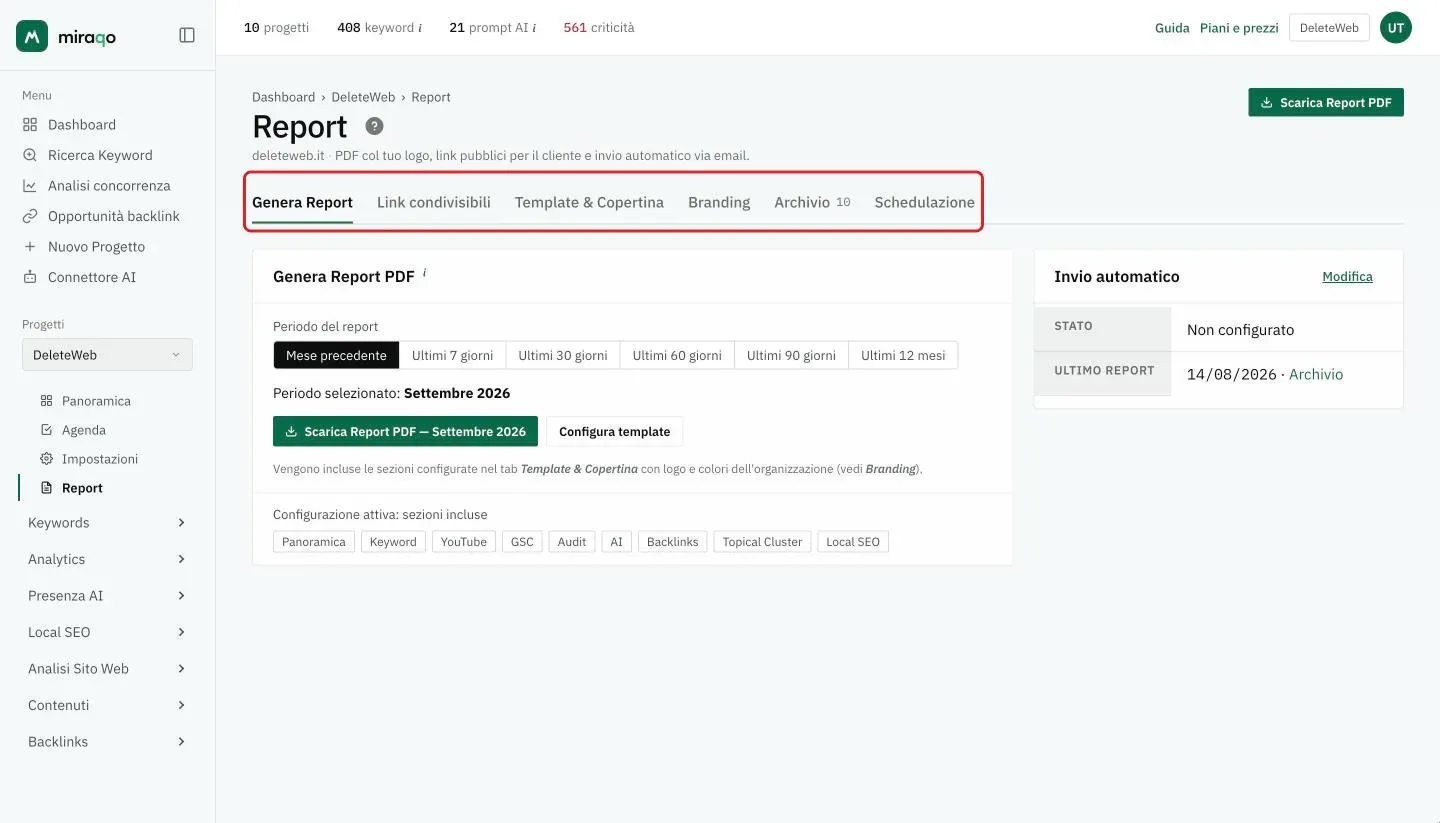
Task: Click the miraqo logo icon
Action: (x=32, y=36)
